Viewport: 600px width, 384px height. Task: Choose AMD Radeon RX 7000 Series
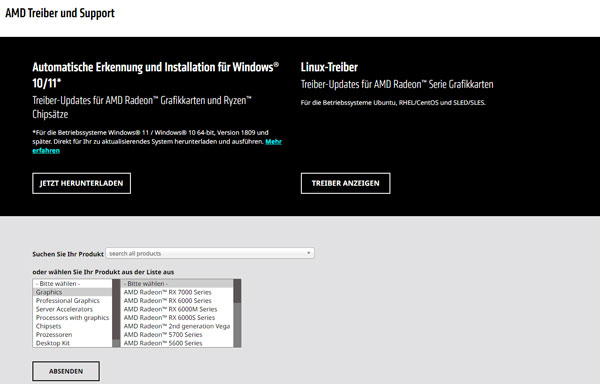tap(177, 292)
